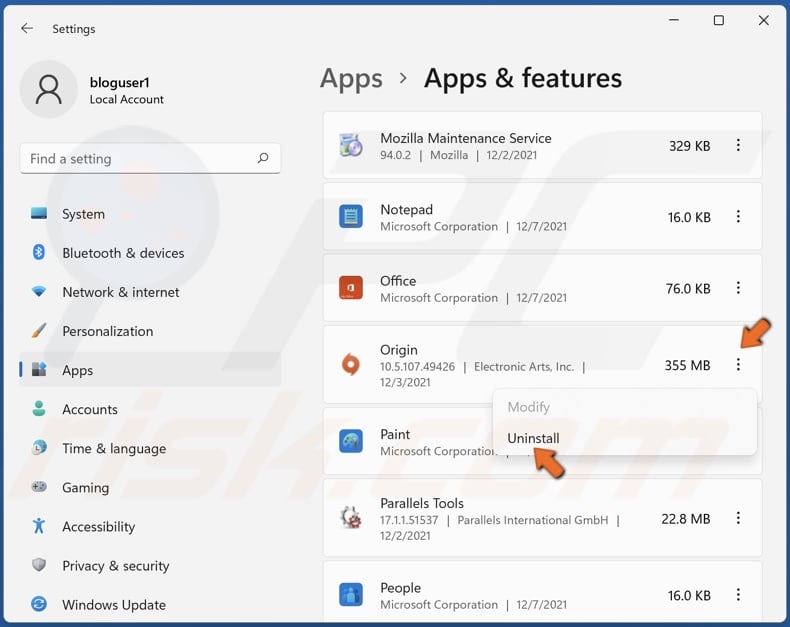This screenshot has height=627, width=790.
Task: Select the Mozilla Maintenance Service name
Action: pyautogui.click(x=466, y=138)
